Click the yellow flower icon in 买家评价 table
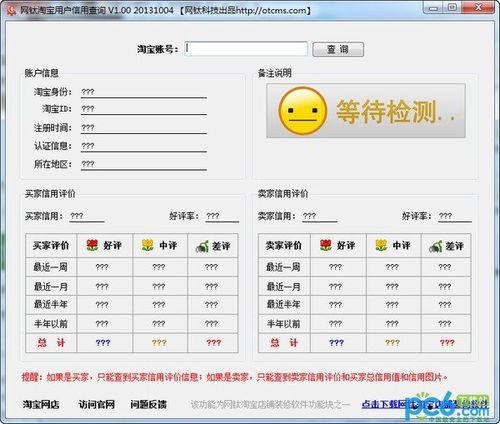This screenshot has width=500, height=424. pyautogui.click(x=148, y=245)
